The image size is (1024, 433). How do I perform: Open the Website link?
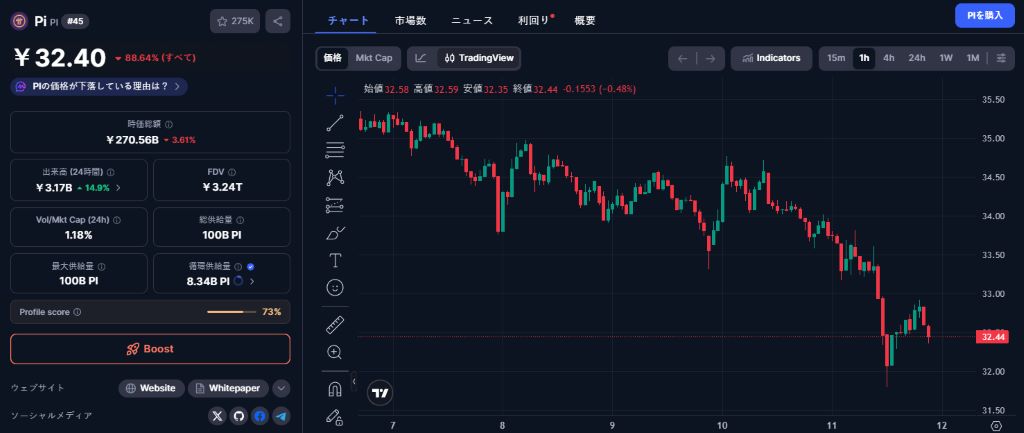(152, 388)
